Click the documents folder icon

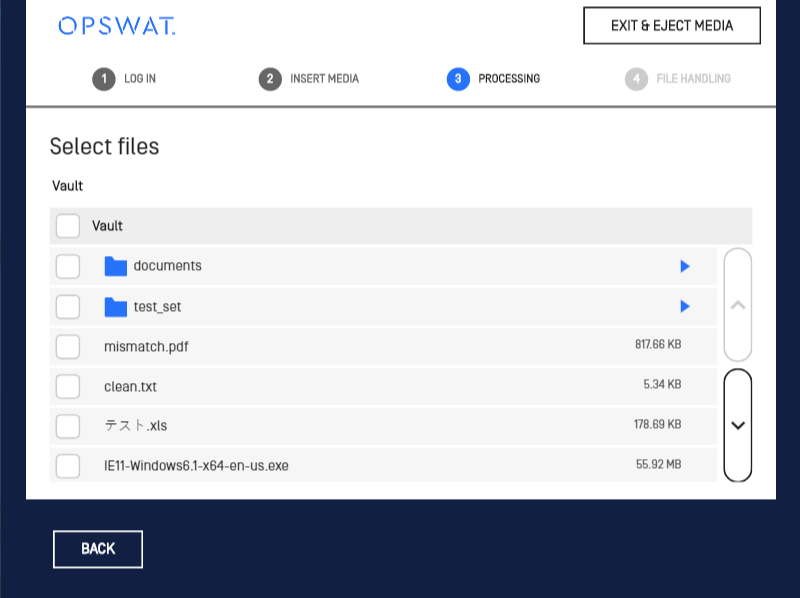tap(116, 266)
